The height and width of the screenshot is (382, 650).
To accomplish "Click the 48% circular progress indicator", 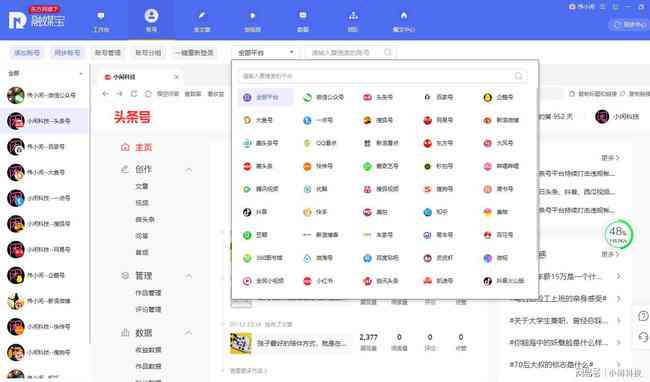I will 618,235.
